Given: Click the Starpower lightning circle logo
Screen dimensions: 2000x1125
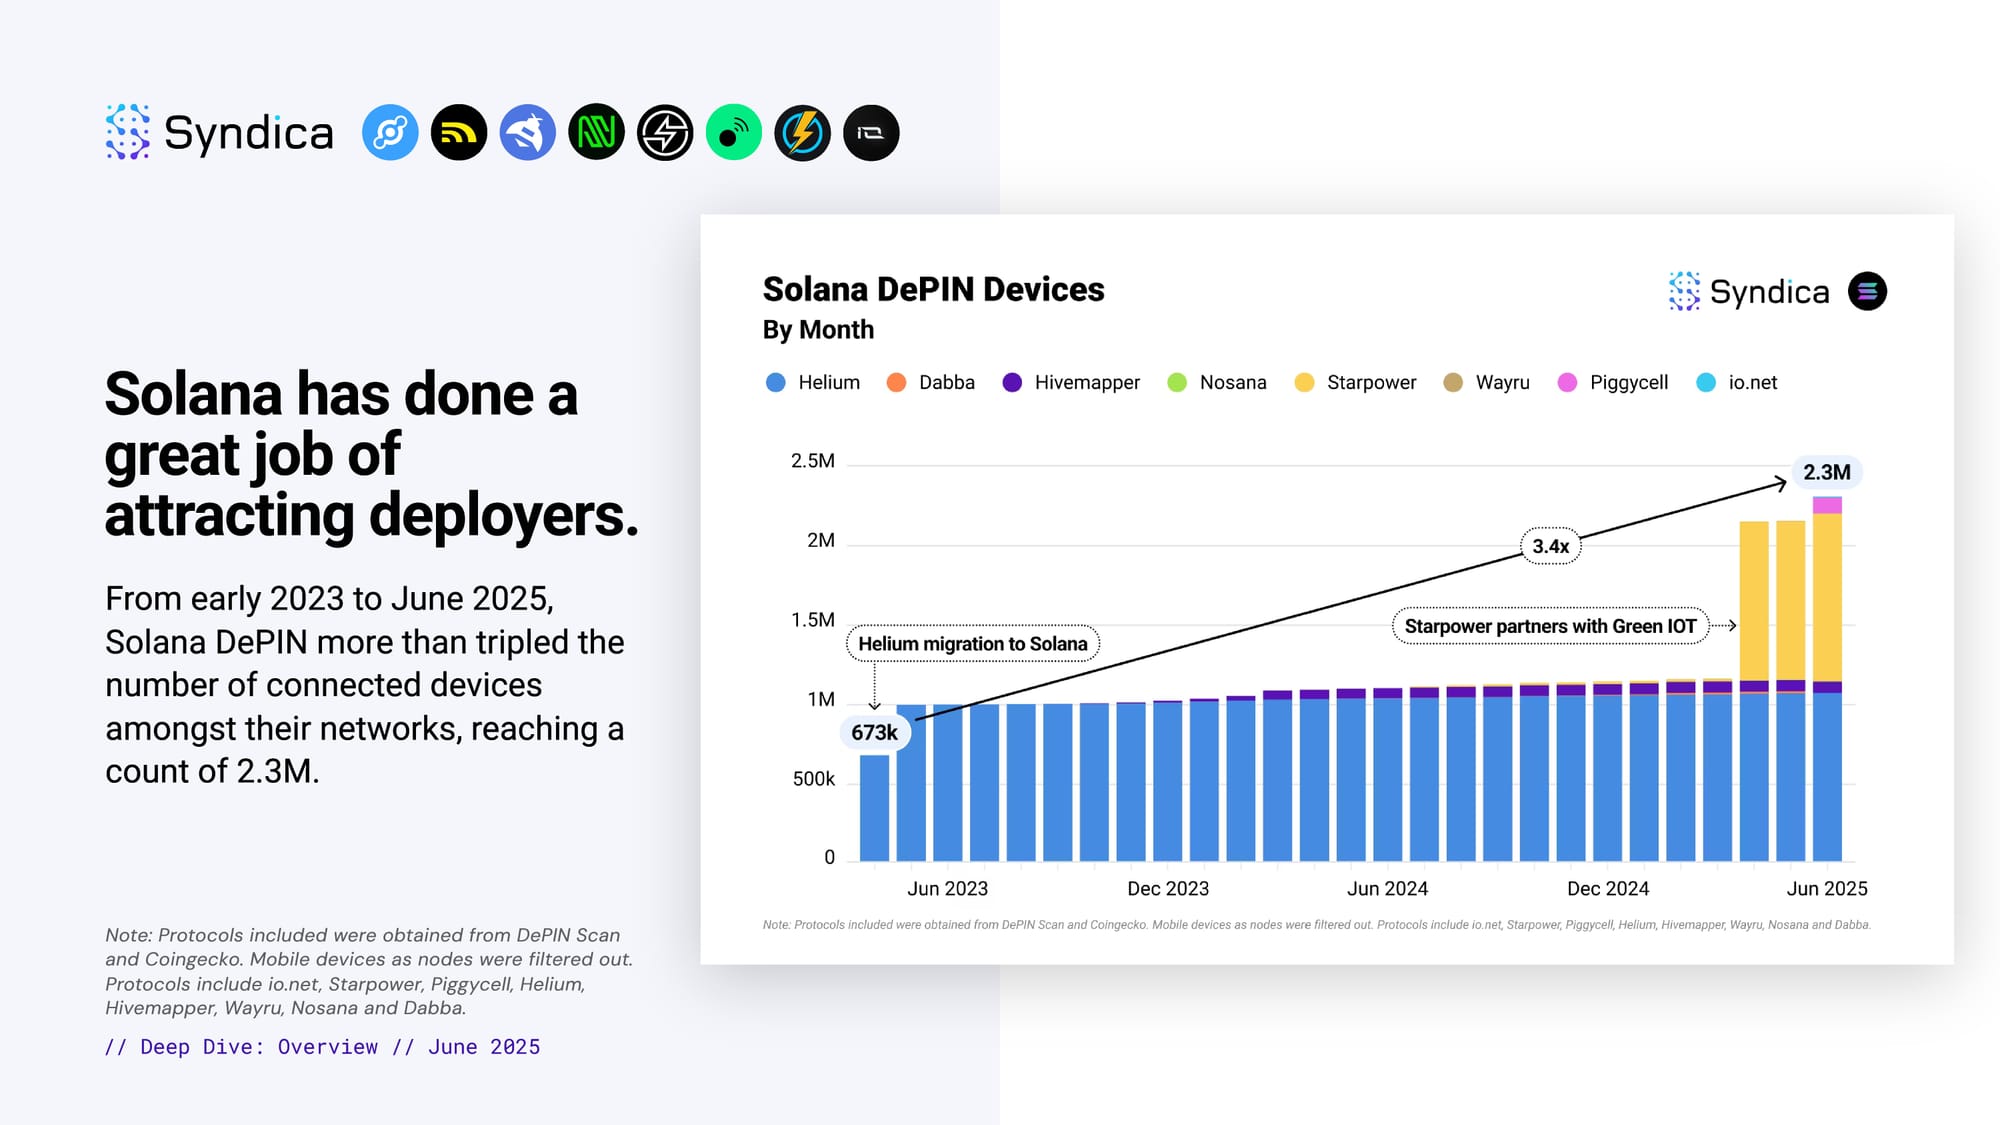Looking at the screenshot, I should point(665,132).
